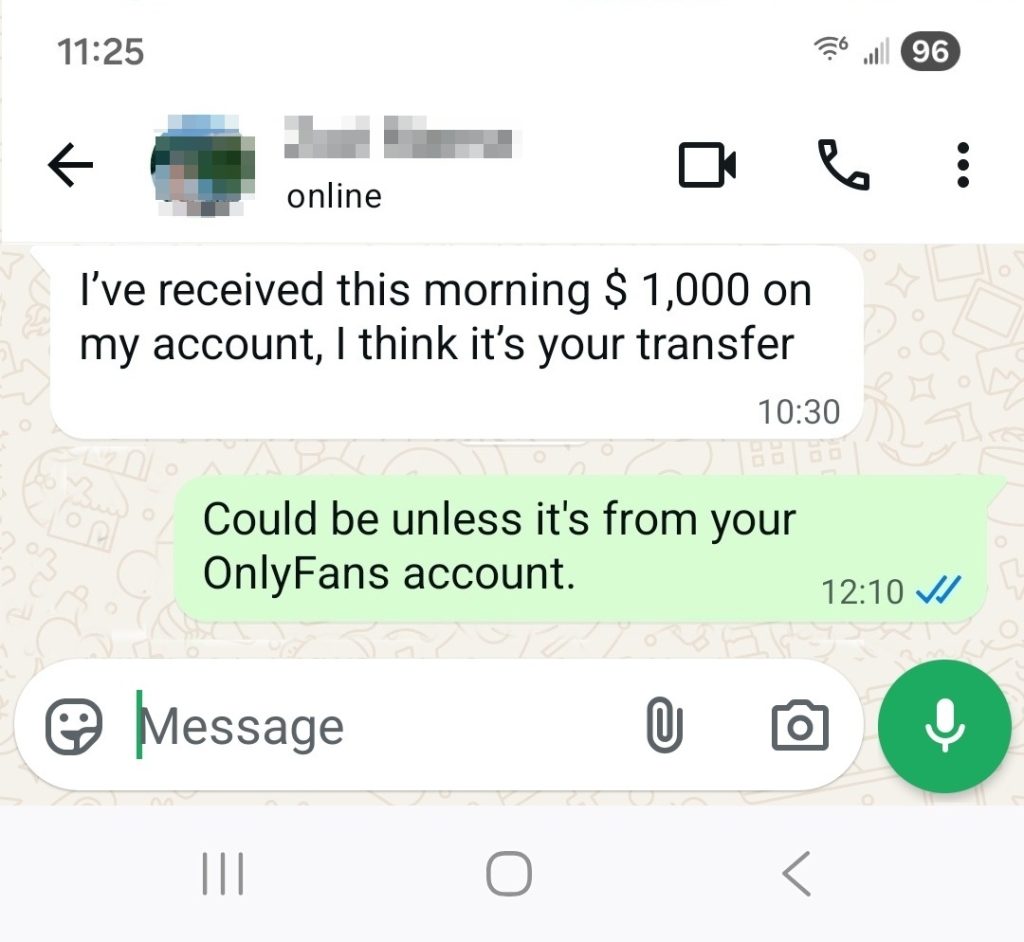Start a voice call with phone icon

point(843,165)
